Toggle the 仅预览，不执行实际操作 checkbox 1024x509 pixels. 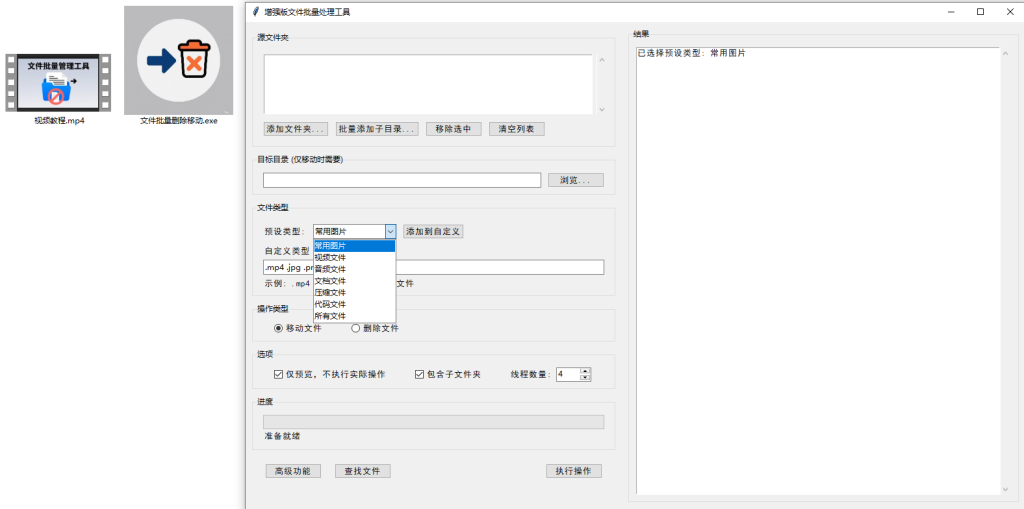(x=279, y=374)
